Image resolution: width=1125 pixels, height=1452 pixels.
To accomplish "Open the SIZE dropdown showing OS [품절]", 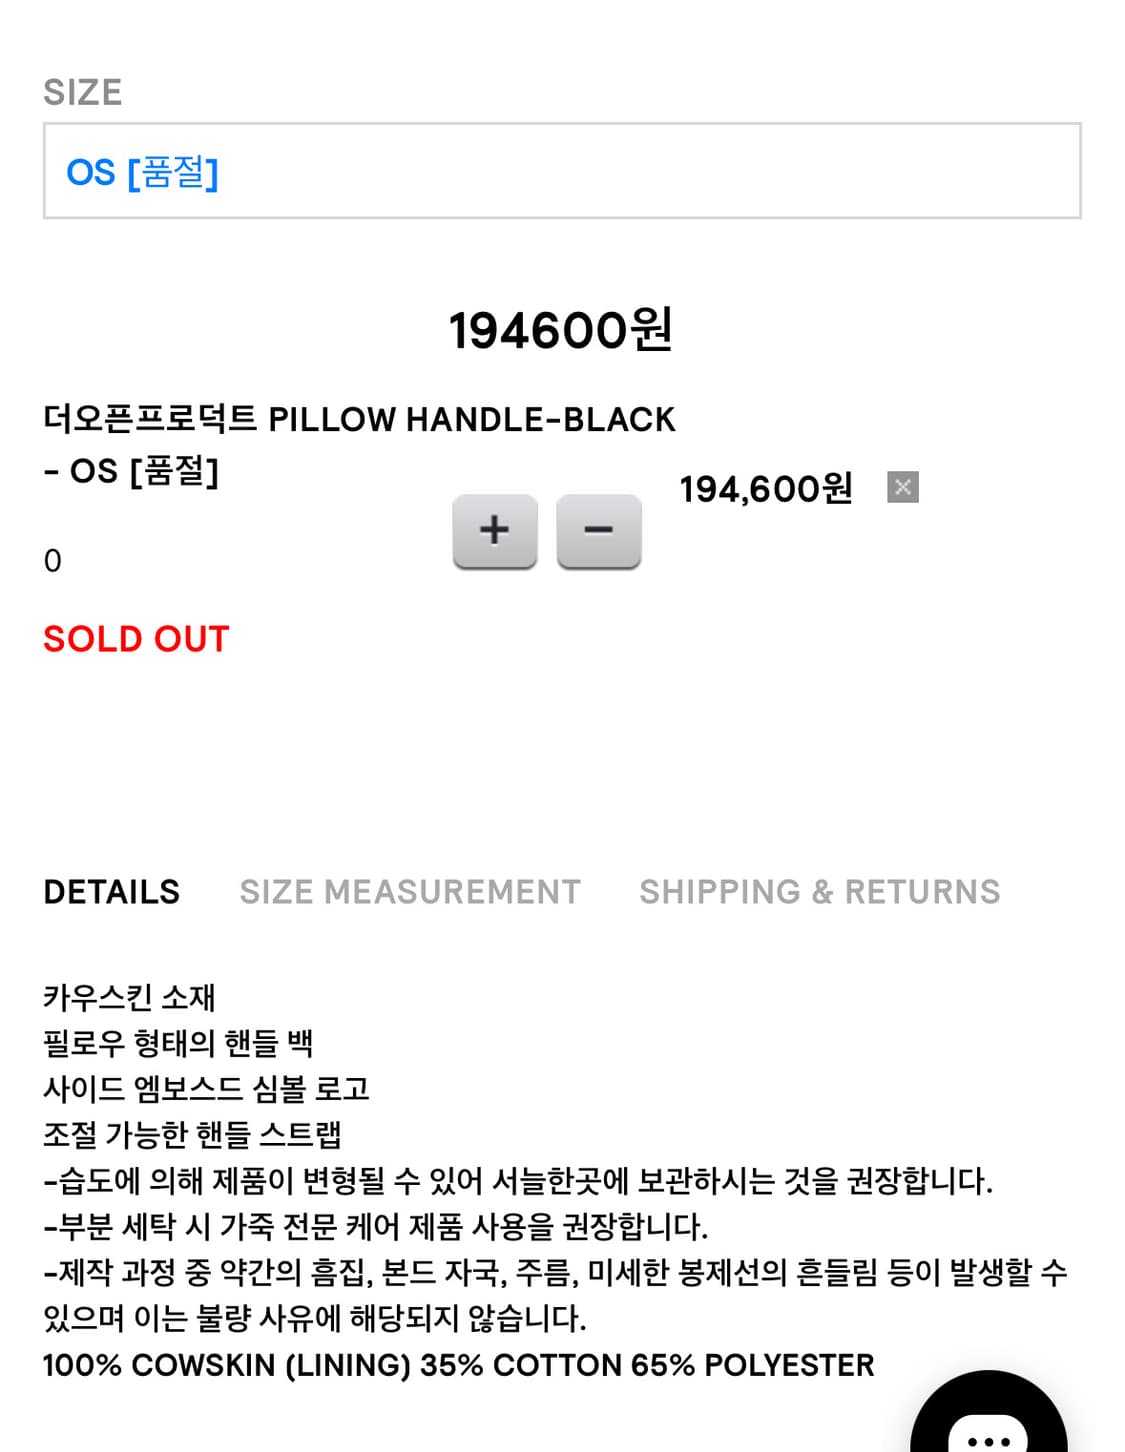I will (x=561, y=171).
